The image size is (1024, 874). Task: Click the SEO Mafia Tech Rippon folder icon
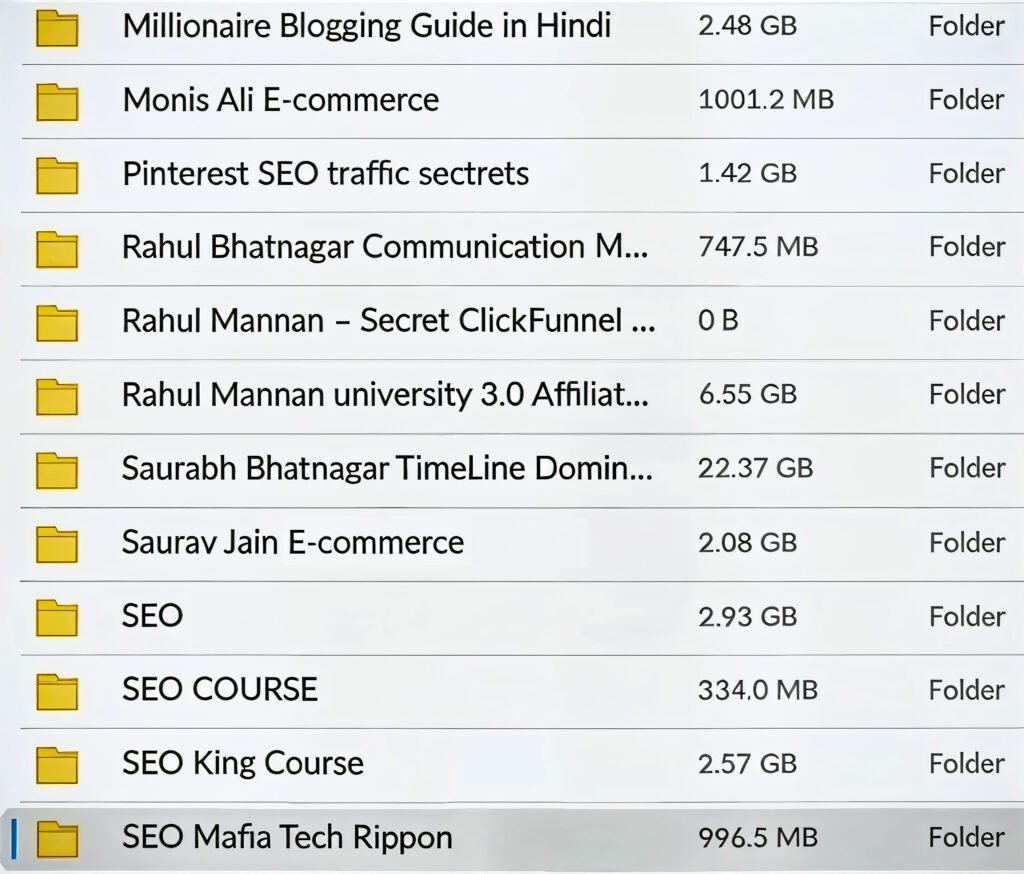pos(57,838)
